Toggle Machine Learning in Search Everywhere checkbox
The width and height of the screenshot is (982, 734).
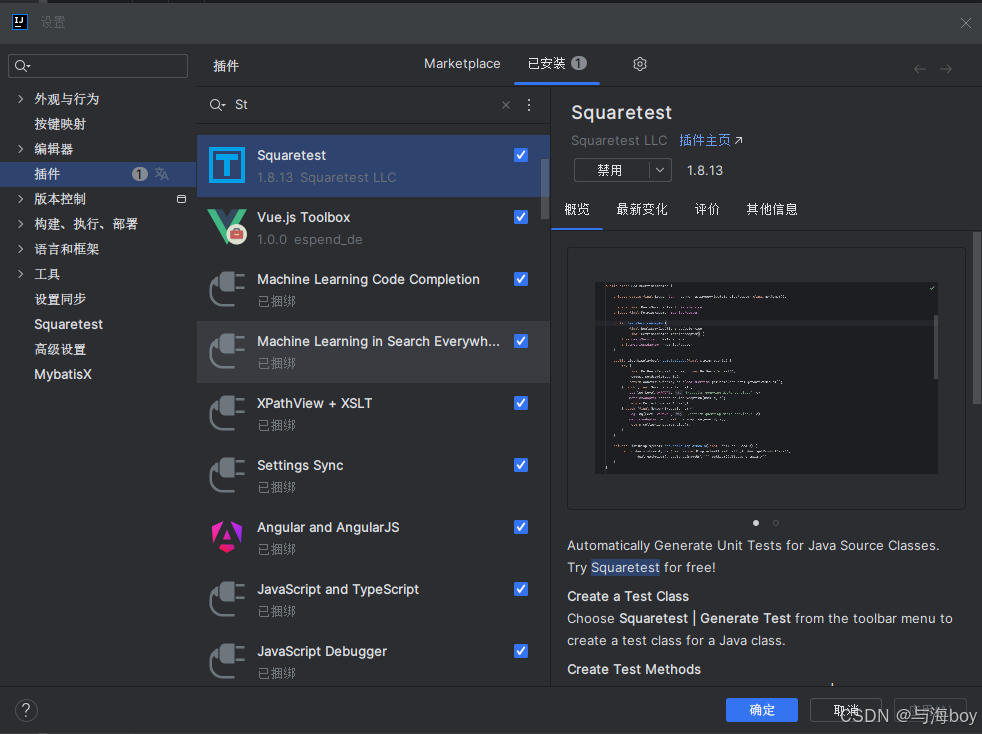pyautogui.click(x=521, y=341)
